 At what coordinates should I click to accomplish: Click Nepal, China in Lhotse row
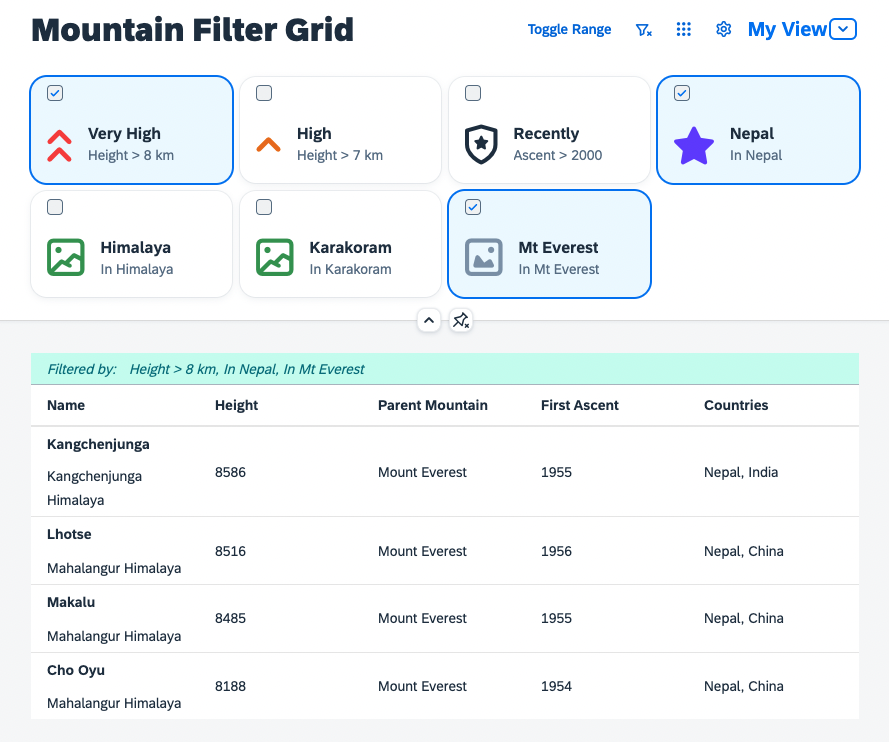click(744, 552)
